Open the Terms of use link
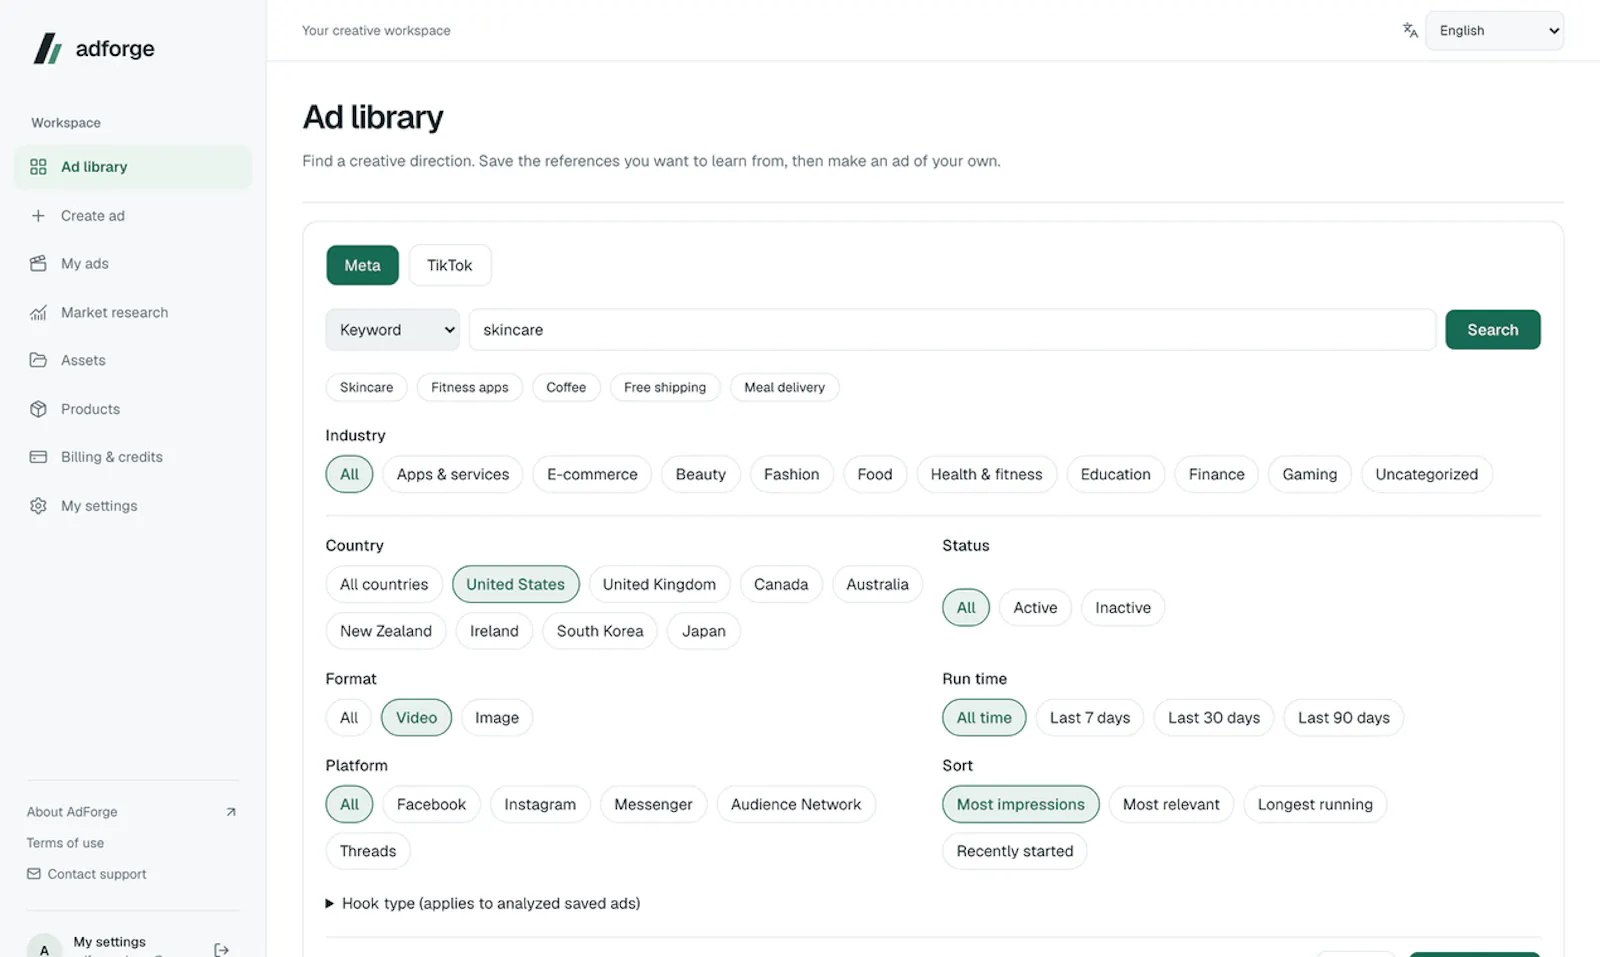 point(65,843)
